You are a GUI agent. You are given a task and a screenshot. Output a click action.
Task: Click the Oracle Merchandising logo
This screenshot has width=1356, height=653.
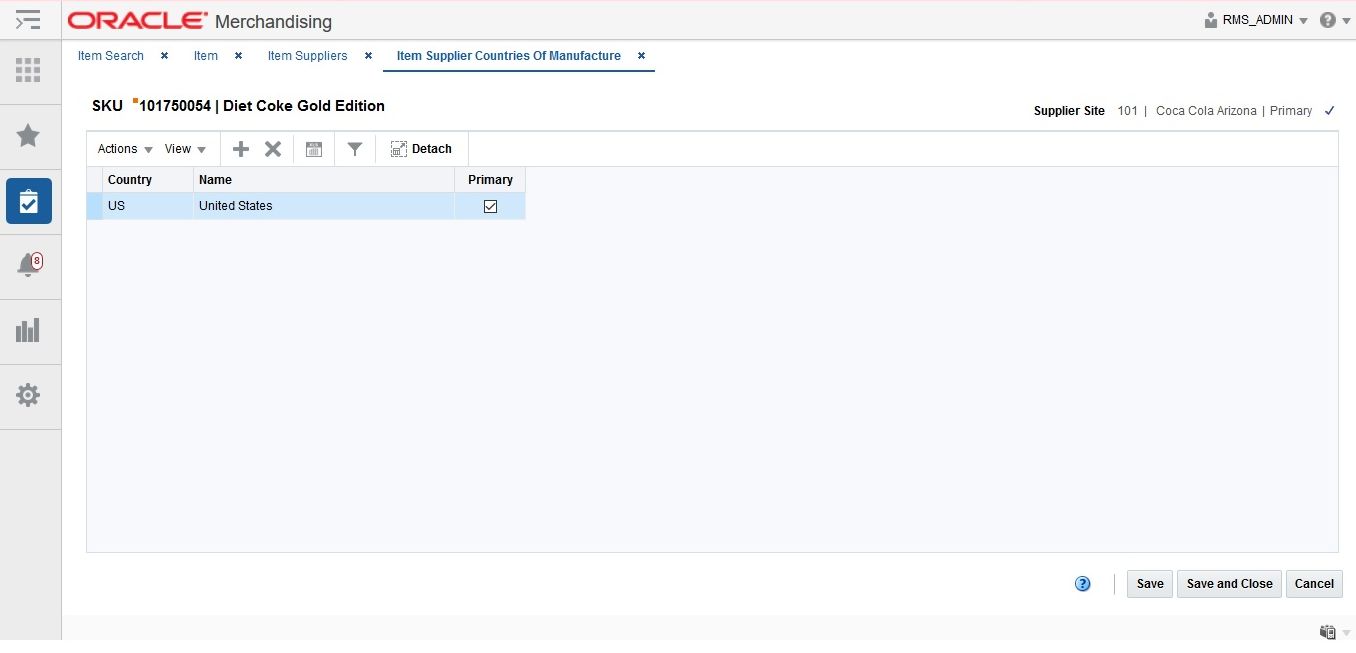coord(200,21)
